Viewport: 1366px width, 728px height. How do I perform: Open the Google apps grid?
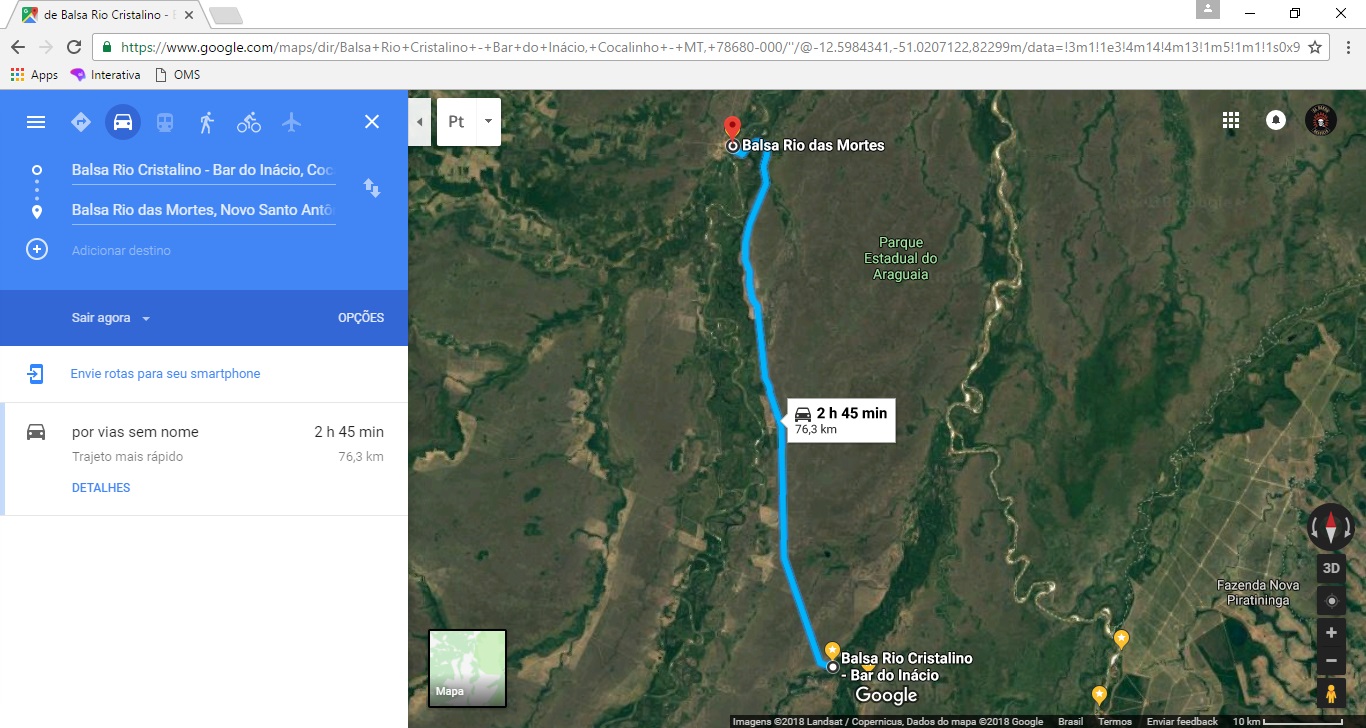[1231, 121]
